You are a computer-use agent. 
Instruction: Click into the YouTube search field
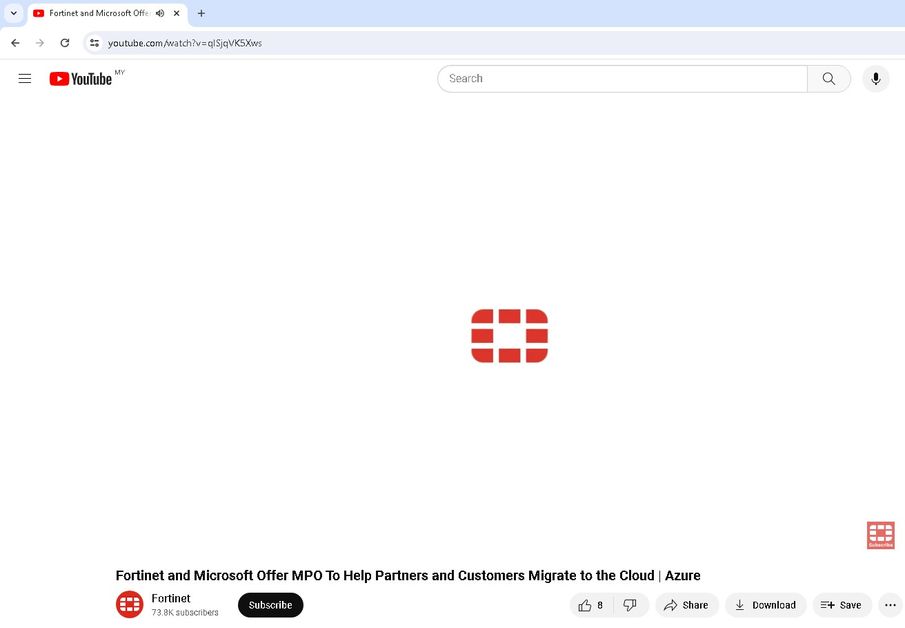coord(622,78)
